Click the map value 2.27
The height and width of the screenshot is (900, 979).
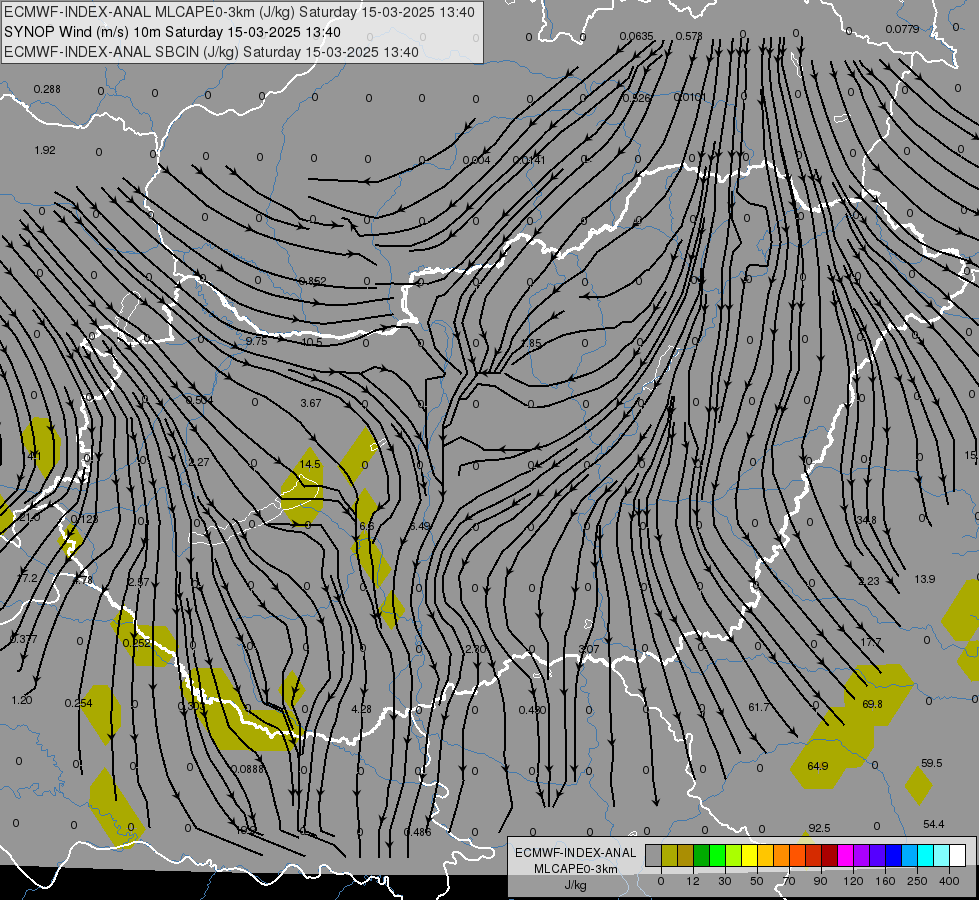(x=199, y=462)
